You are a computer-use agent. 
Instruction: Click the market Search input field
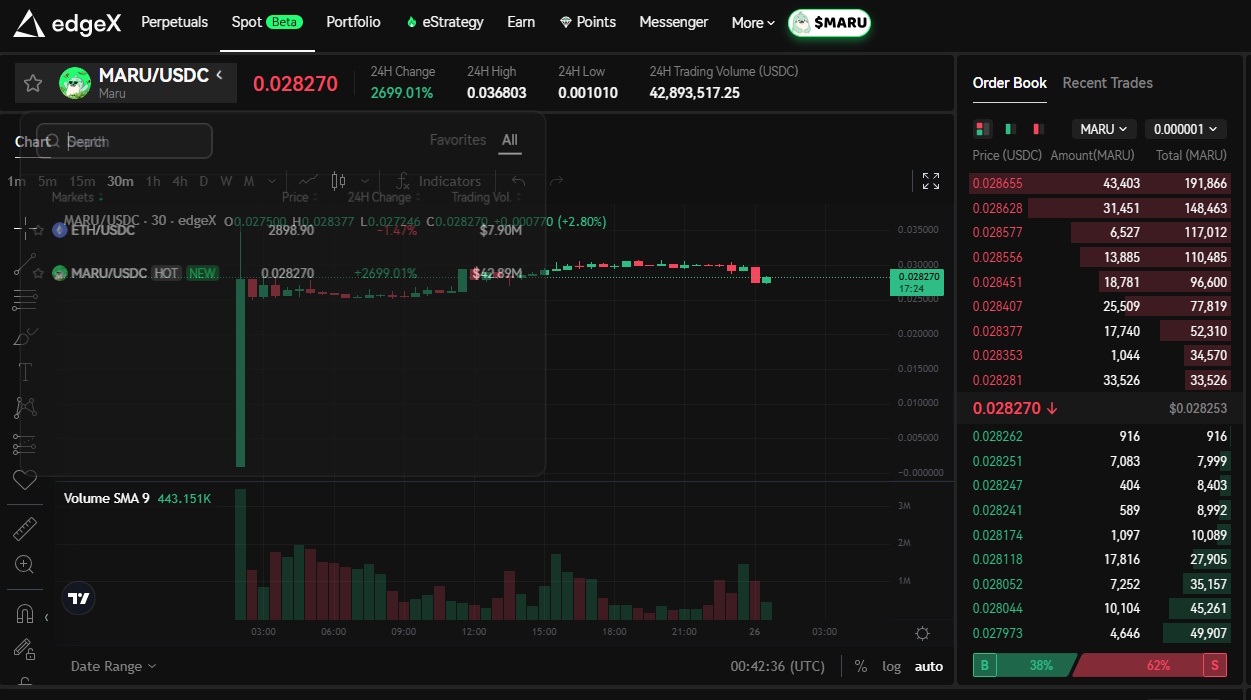tap(135, 141)
